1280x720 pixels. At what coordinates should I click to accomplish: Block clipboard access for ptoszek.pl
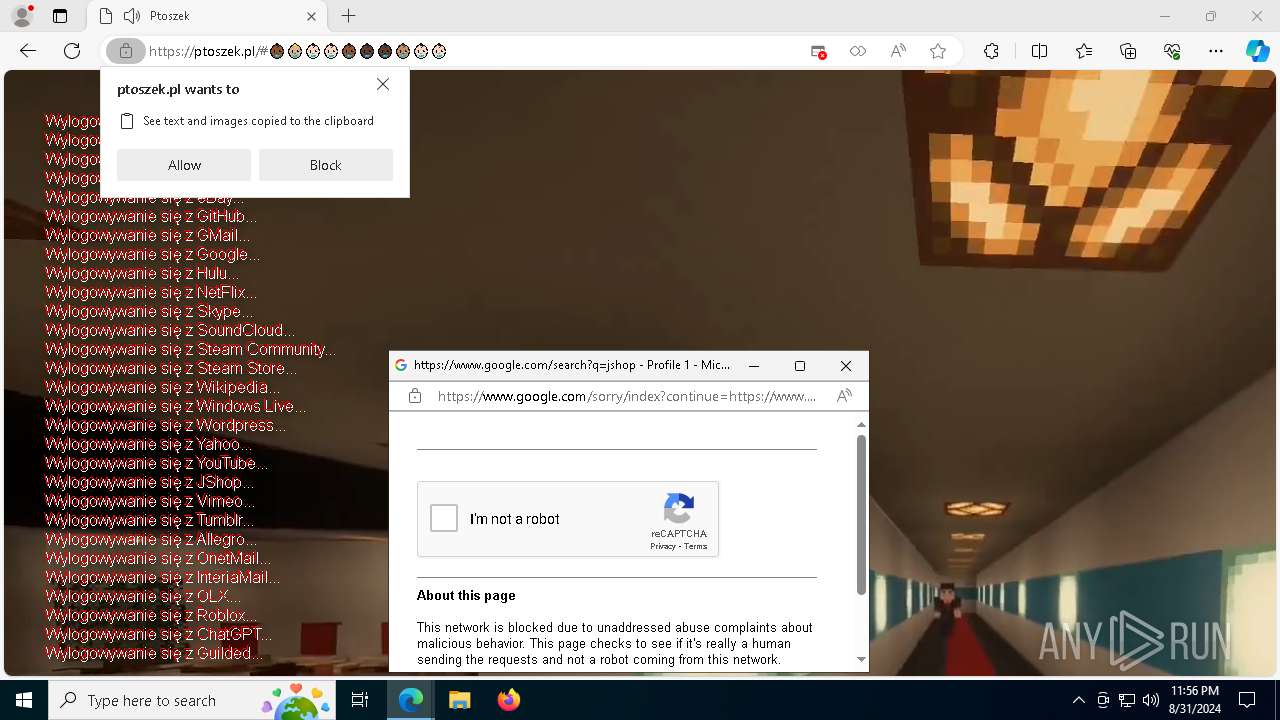coord(326,165)
